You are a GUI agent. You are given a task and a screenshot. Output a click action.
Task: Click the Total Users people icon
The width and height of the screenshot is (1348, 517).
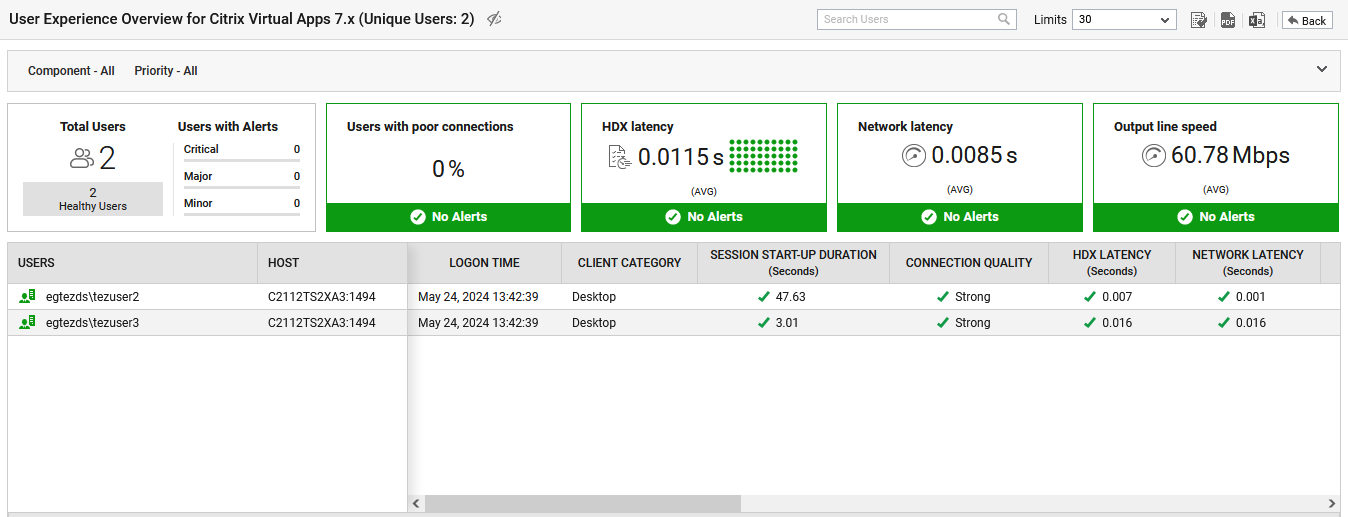coord(81,158)
